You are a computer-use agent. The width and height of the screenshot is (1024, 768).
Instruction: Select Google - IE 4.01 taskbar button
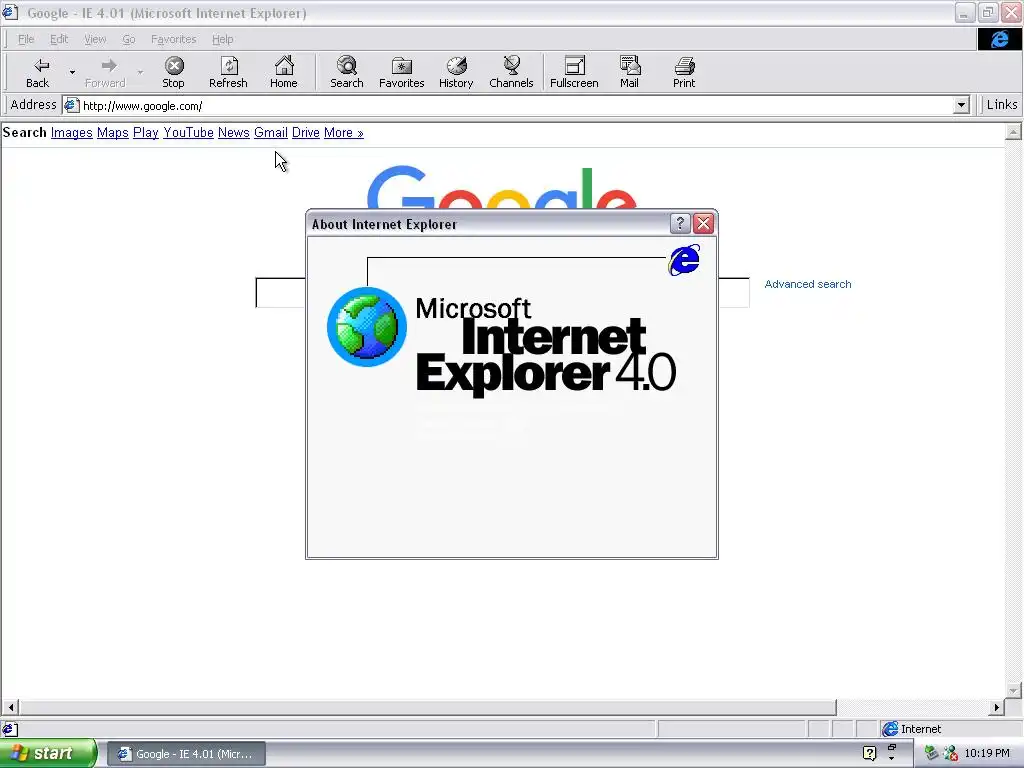pyautogui.click(x=186, y=754)
